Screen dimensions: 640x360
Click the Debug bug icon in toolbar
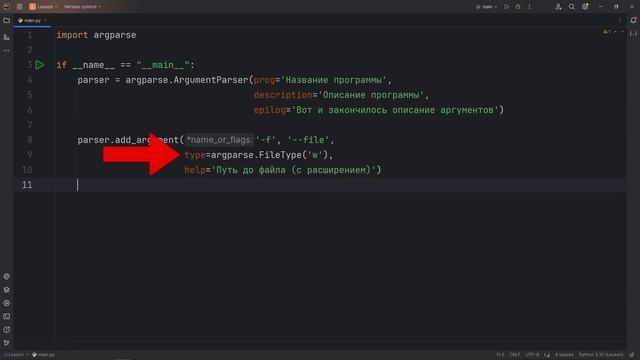click(x=518, y=7)
